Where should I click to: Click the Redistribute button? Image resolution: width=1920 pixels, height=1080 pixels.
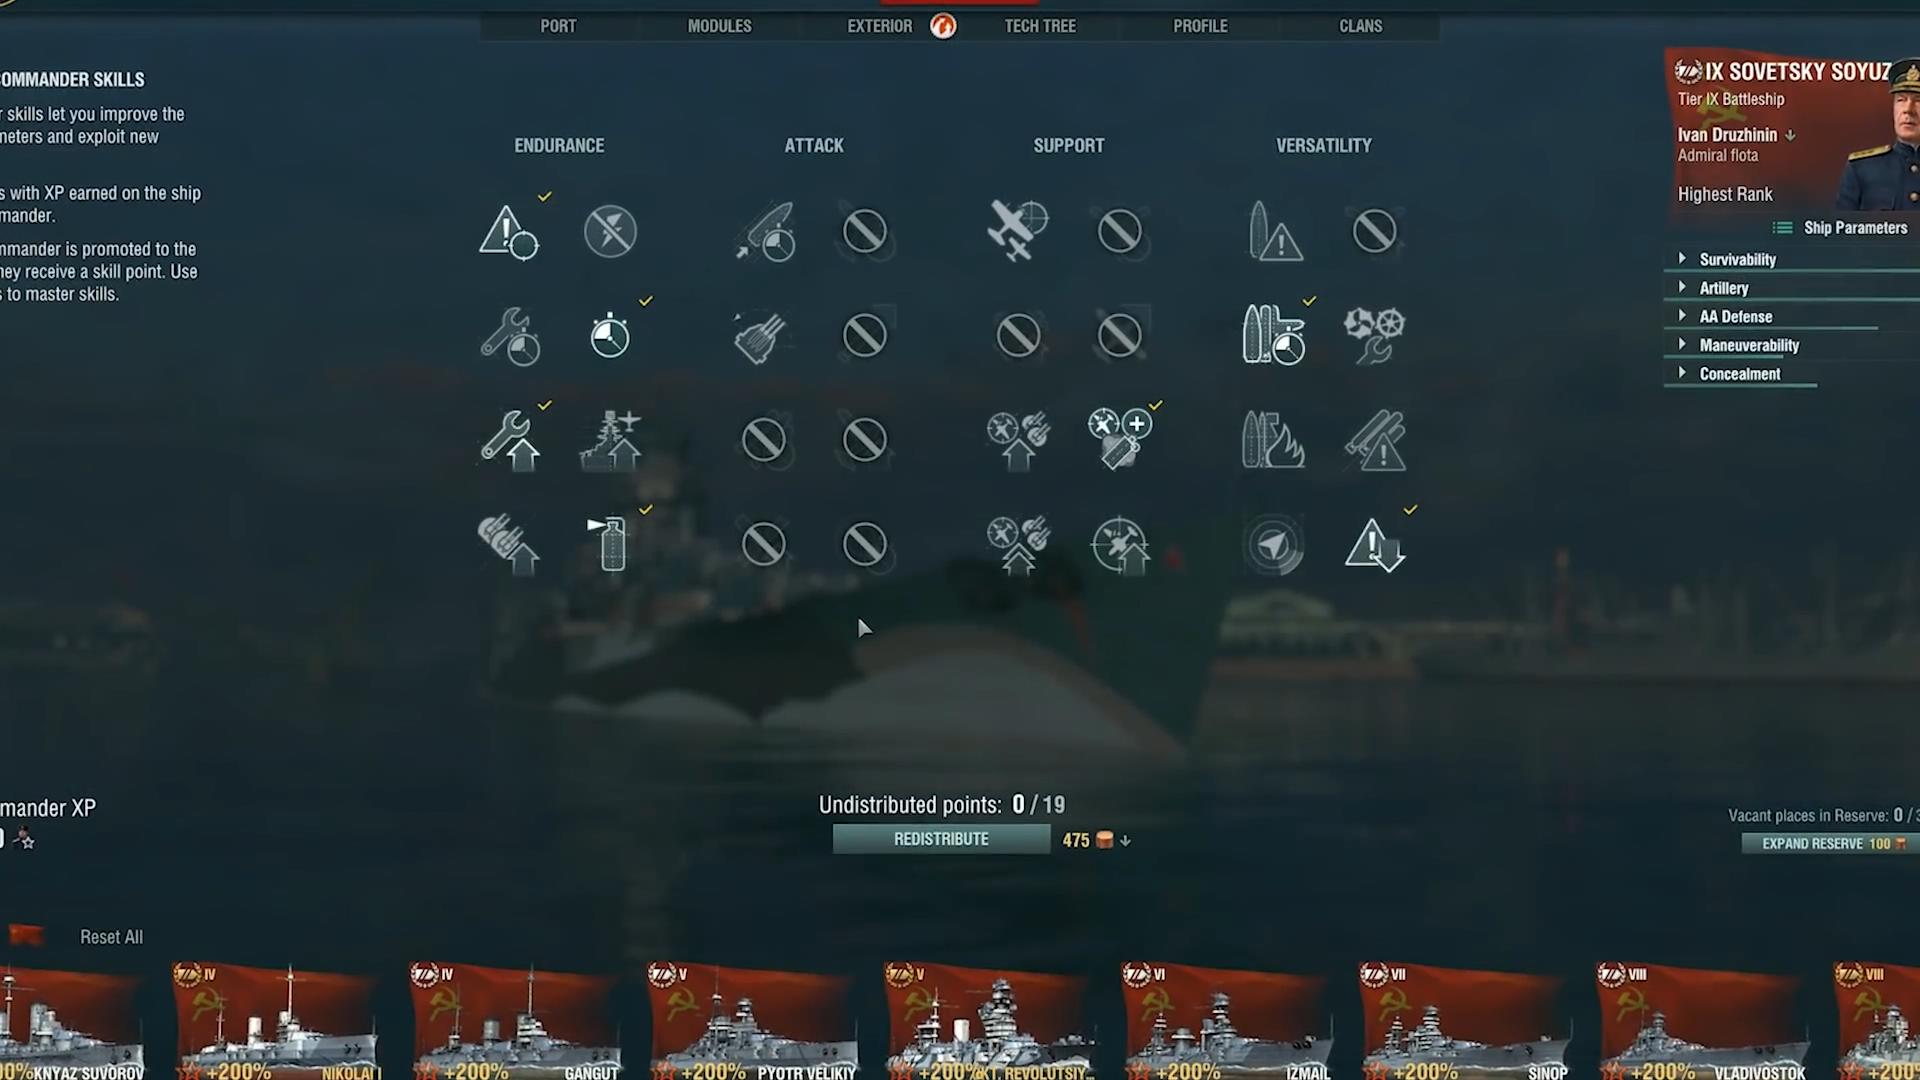click(x=941, y=839)
